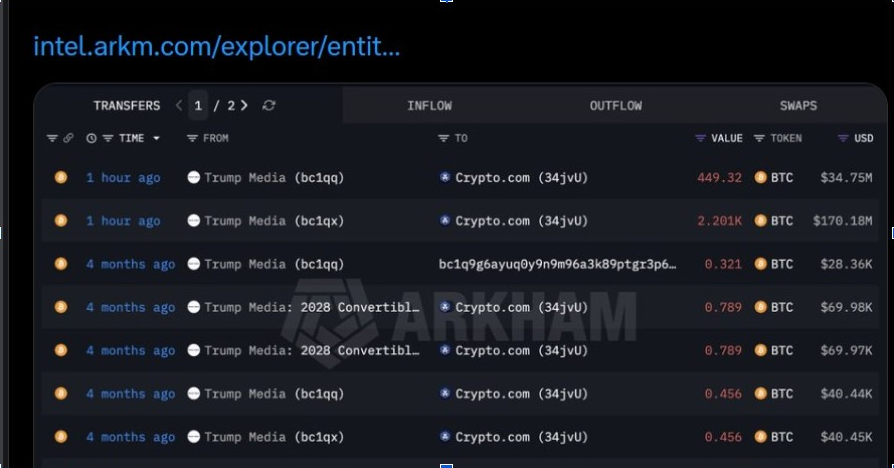Image resolution: width=894 pixels, height=468 pixels.
Task: Click '1 hour ago' on 449.32 row
Action: pyautogui.click(x=123, y=177)
